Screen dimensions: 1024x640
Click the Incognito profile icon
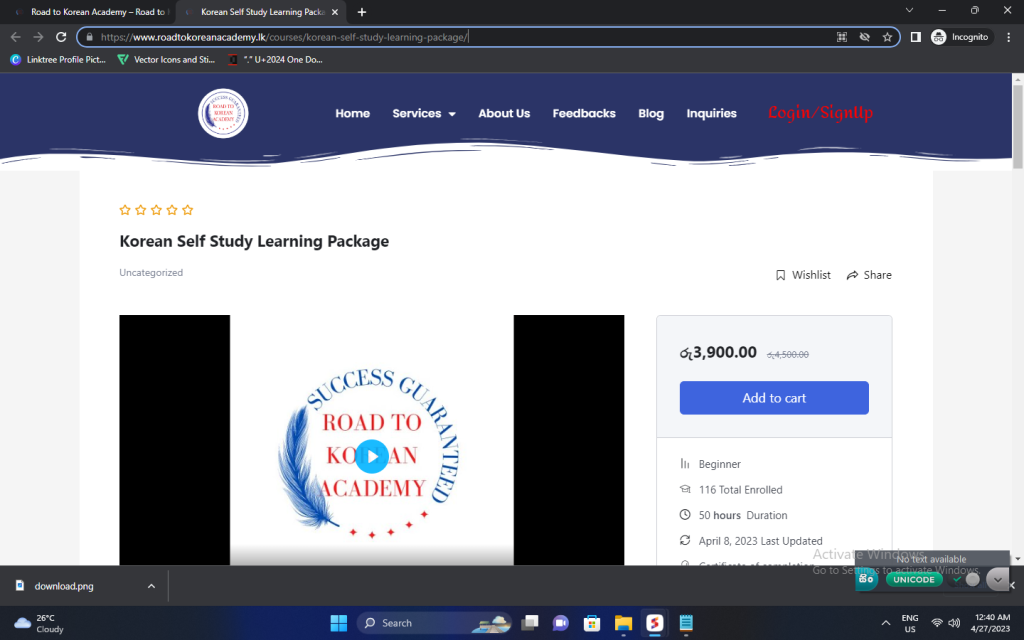(939, 37)
